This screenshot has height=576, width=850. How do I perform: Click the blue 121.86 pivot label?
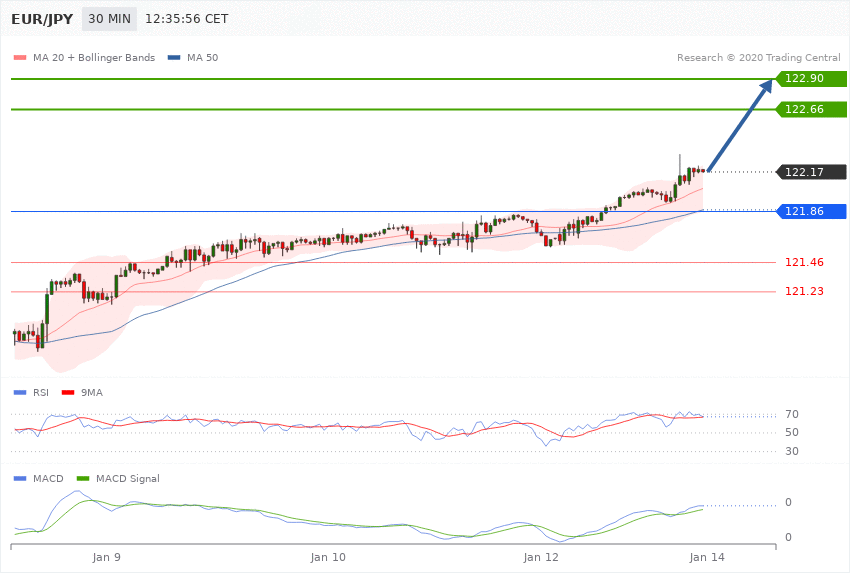pyautogui.click(x=812, y=211)
